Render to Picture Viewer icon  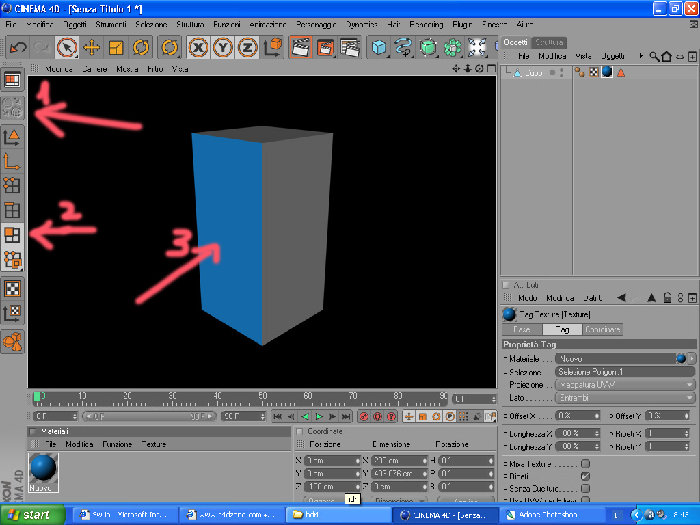tap(325, 47)
